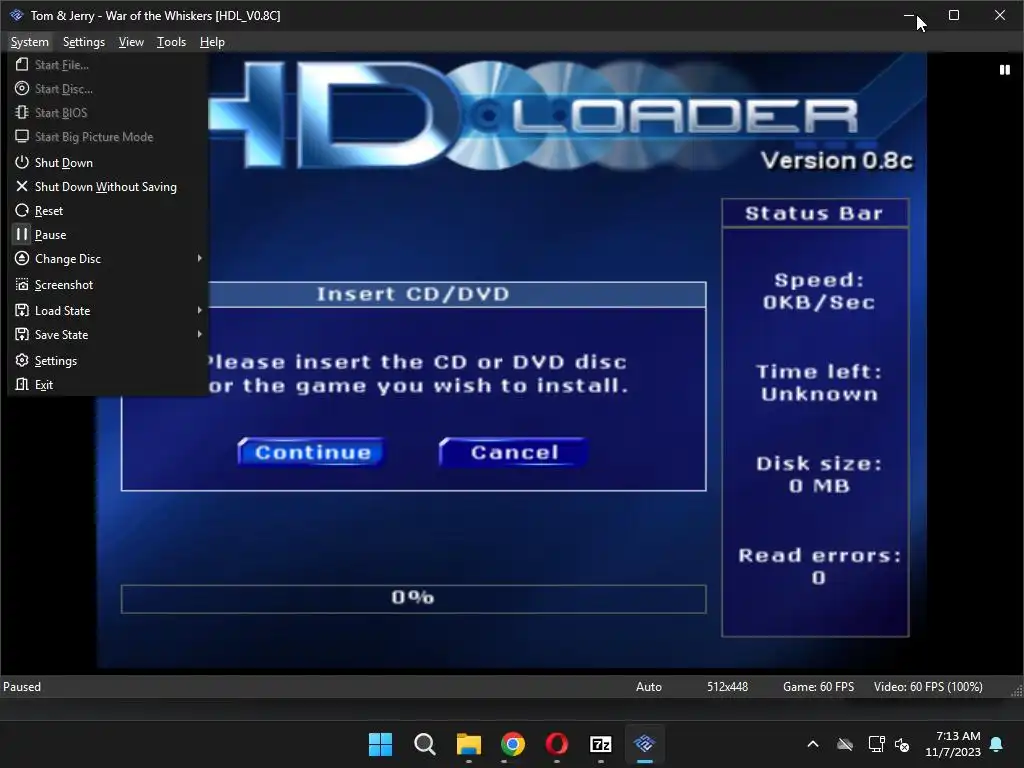Click the Load State floppy icon

click(22, 310)
